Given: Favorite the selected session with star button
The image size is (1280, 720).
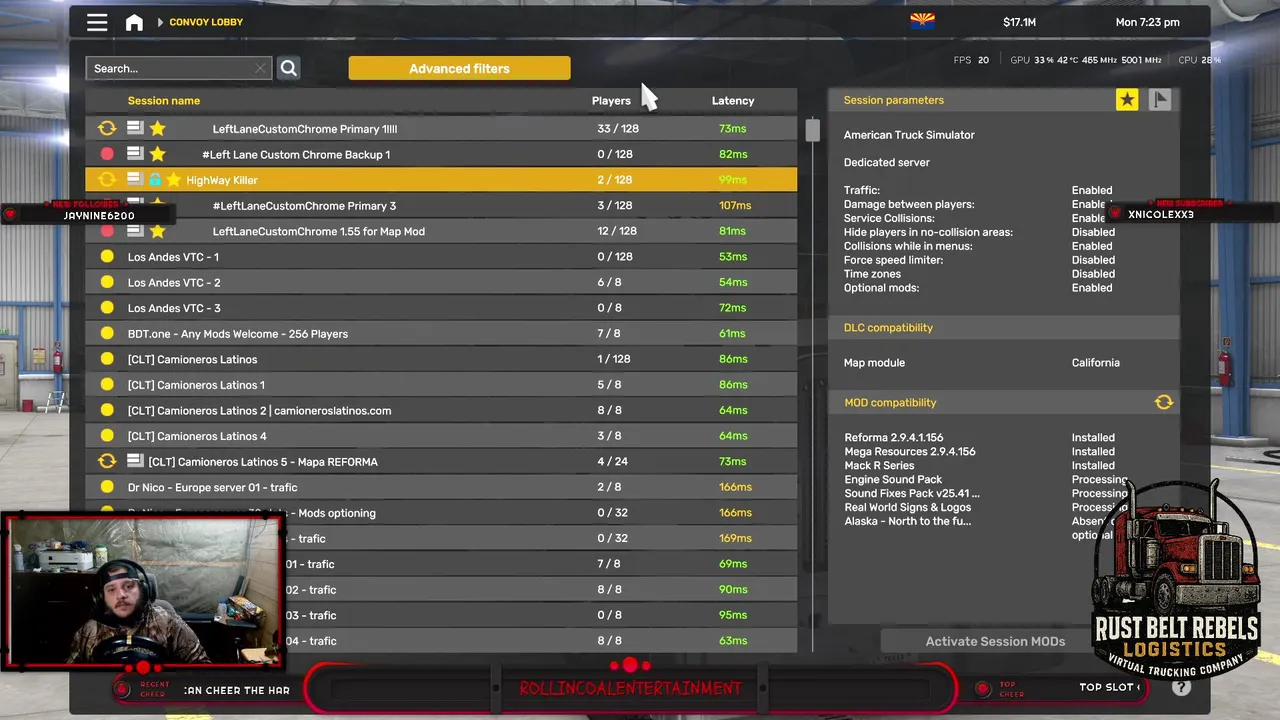Looking at the screenshot, I should coord(1127,99).
